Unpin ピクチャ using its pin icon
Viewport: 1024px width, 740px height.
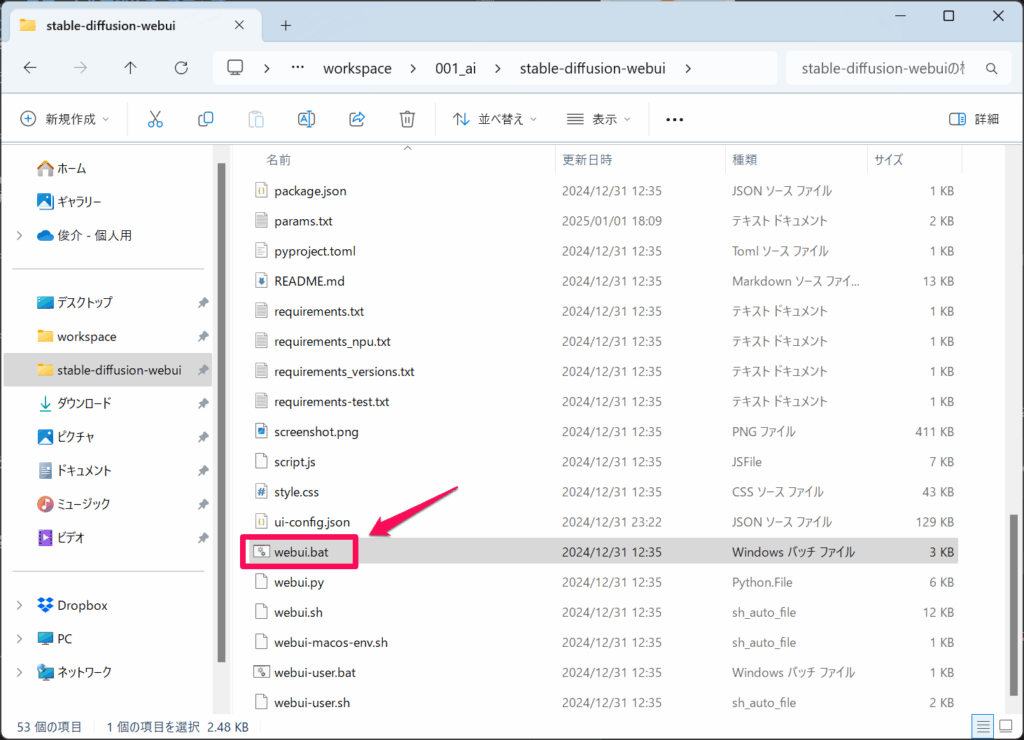[x=203, y=437]
